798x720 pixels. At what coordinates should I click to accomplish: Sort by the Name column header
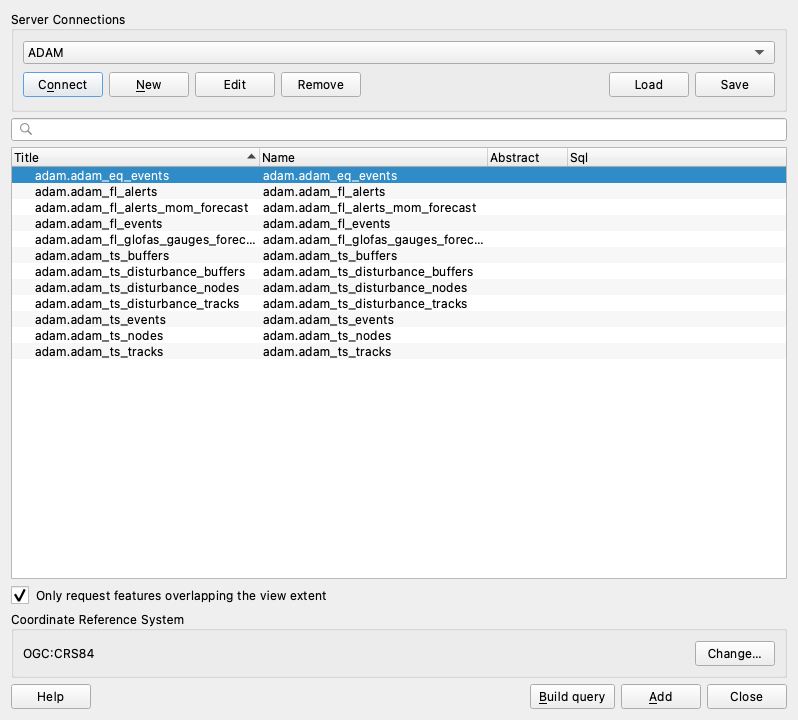(x=373, y=157)
